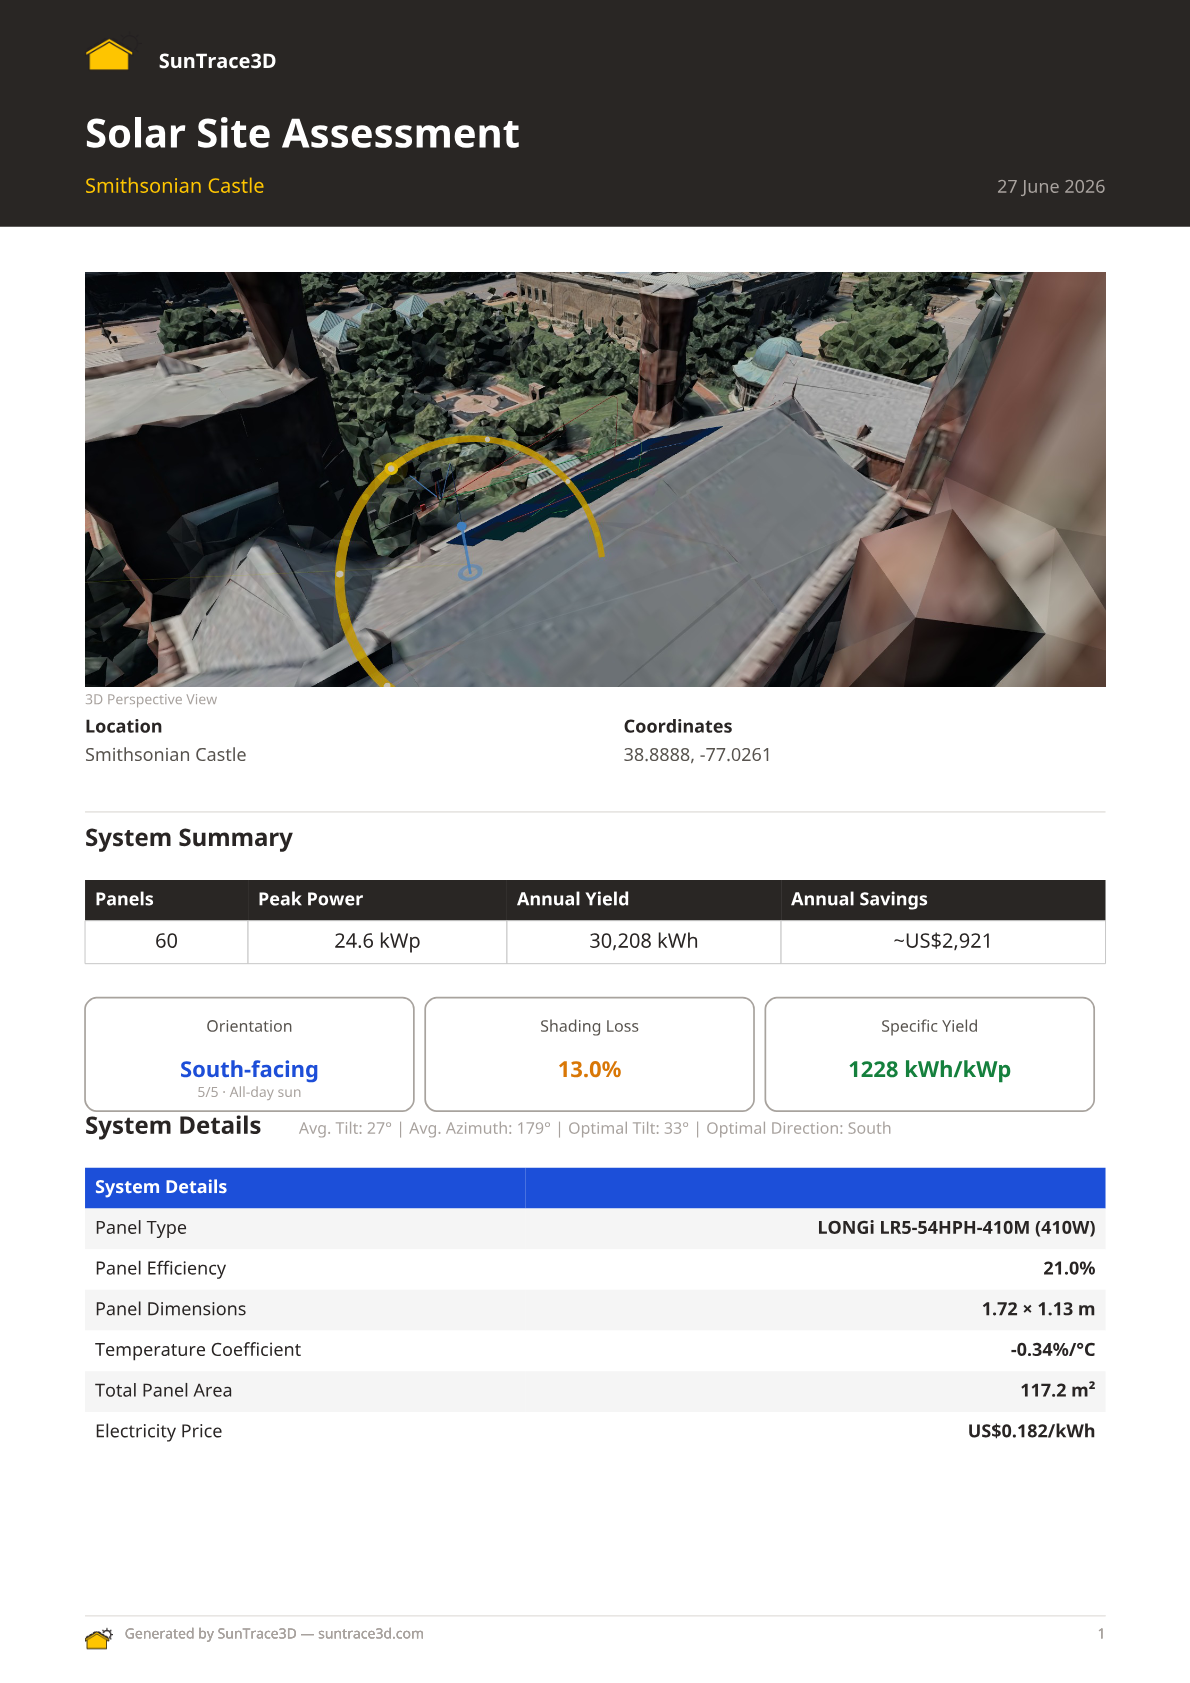Click the blue sun position marker pin
Viewport: 1190px width, 1683px height.
tap(467, 551)
